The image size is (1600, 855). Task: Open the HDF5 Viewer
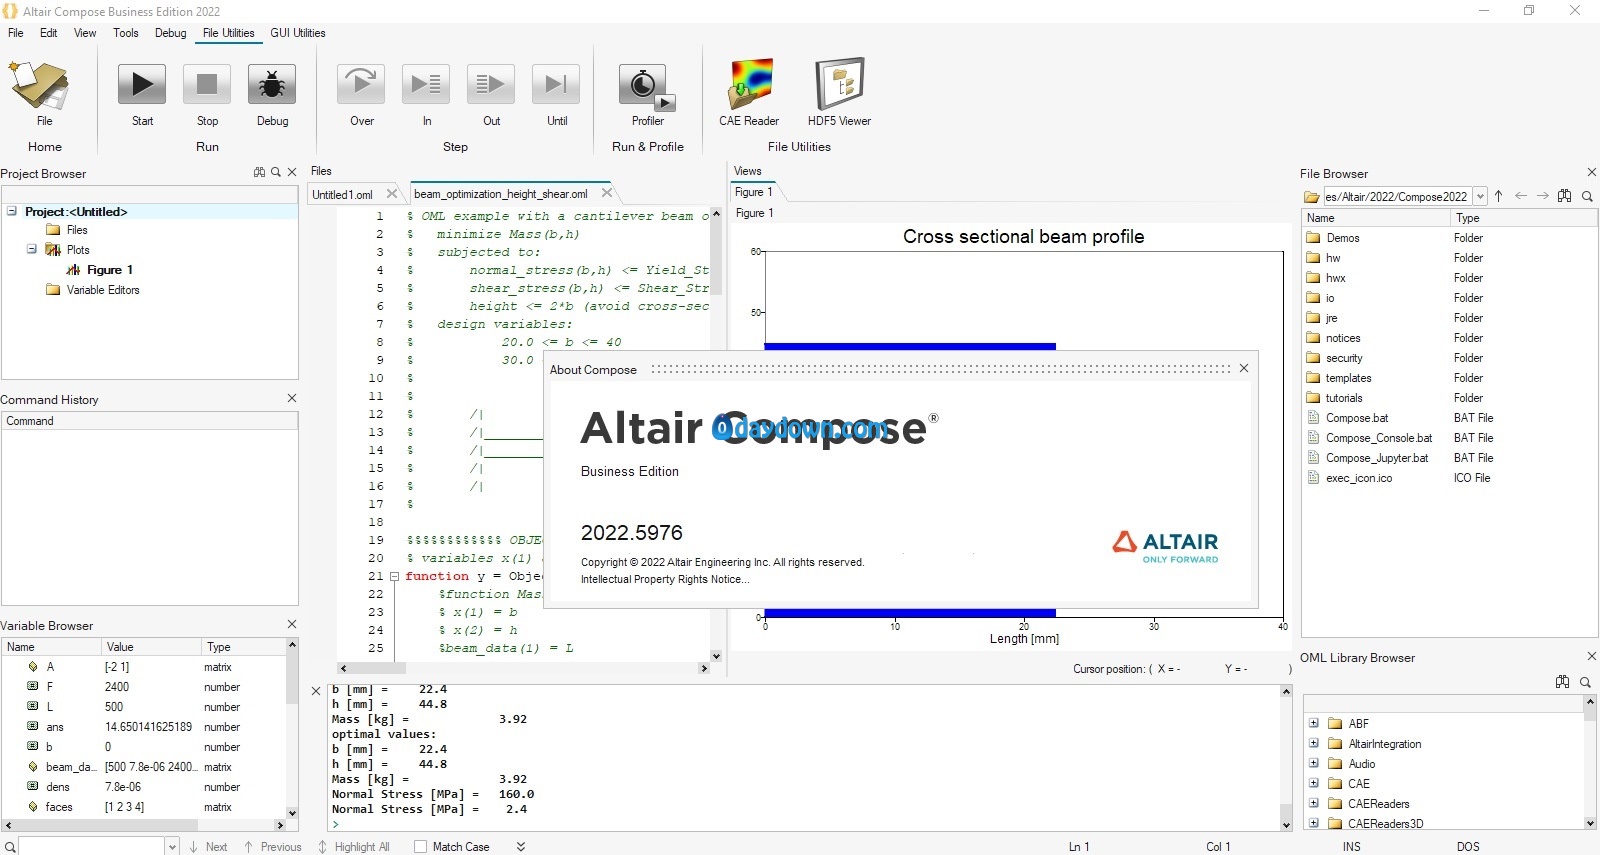coord(839,84)
